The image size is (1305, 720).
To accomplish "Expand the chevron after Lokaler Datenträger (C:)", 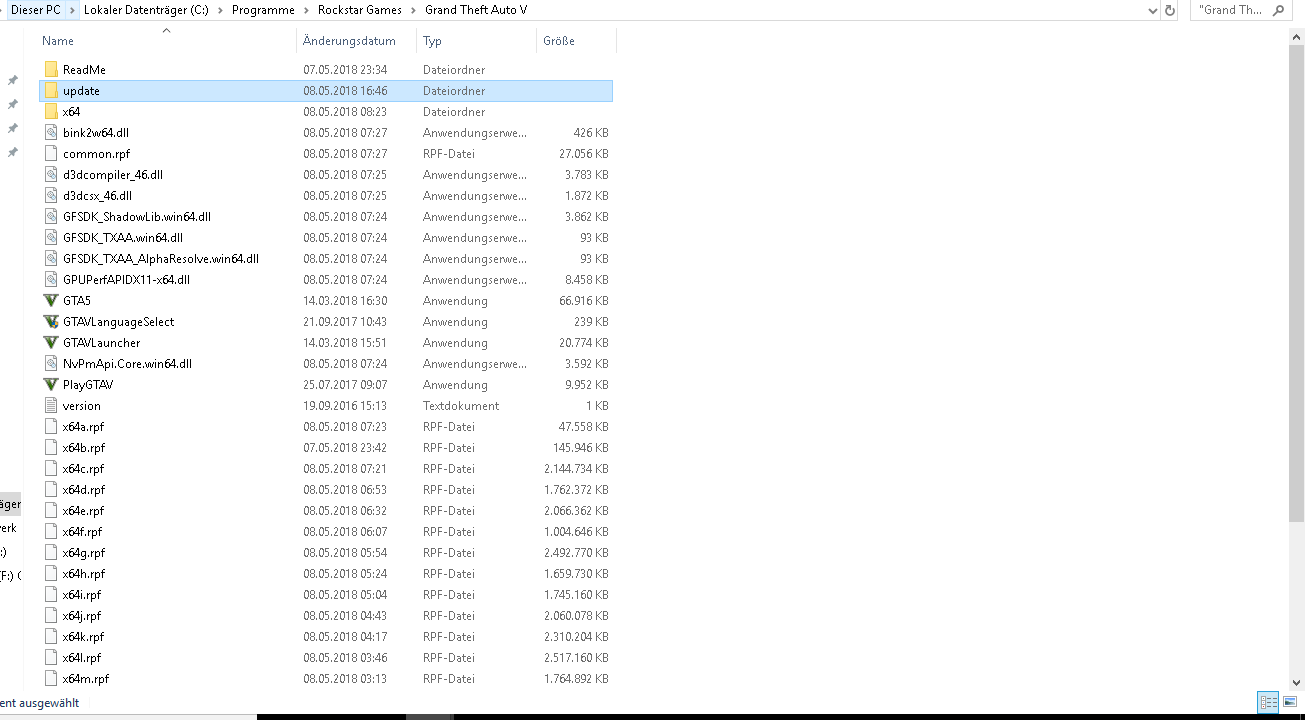I will point(220,10).
